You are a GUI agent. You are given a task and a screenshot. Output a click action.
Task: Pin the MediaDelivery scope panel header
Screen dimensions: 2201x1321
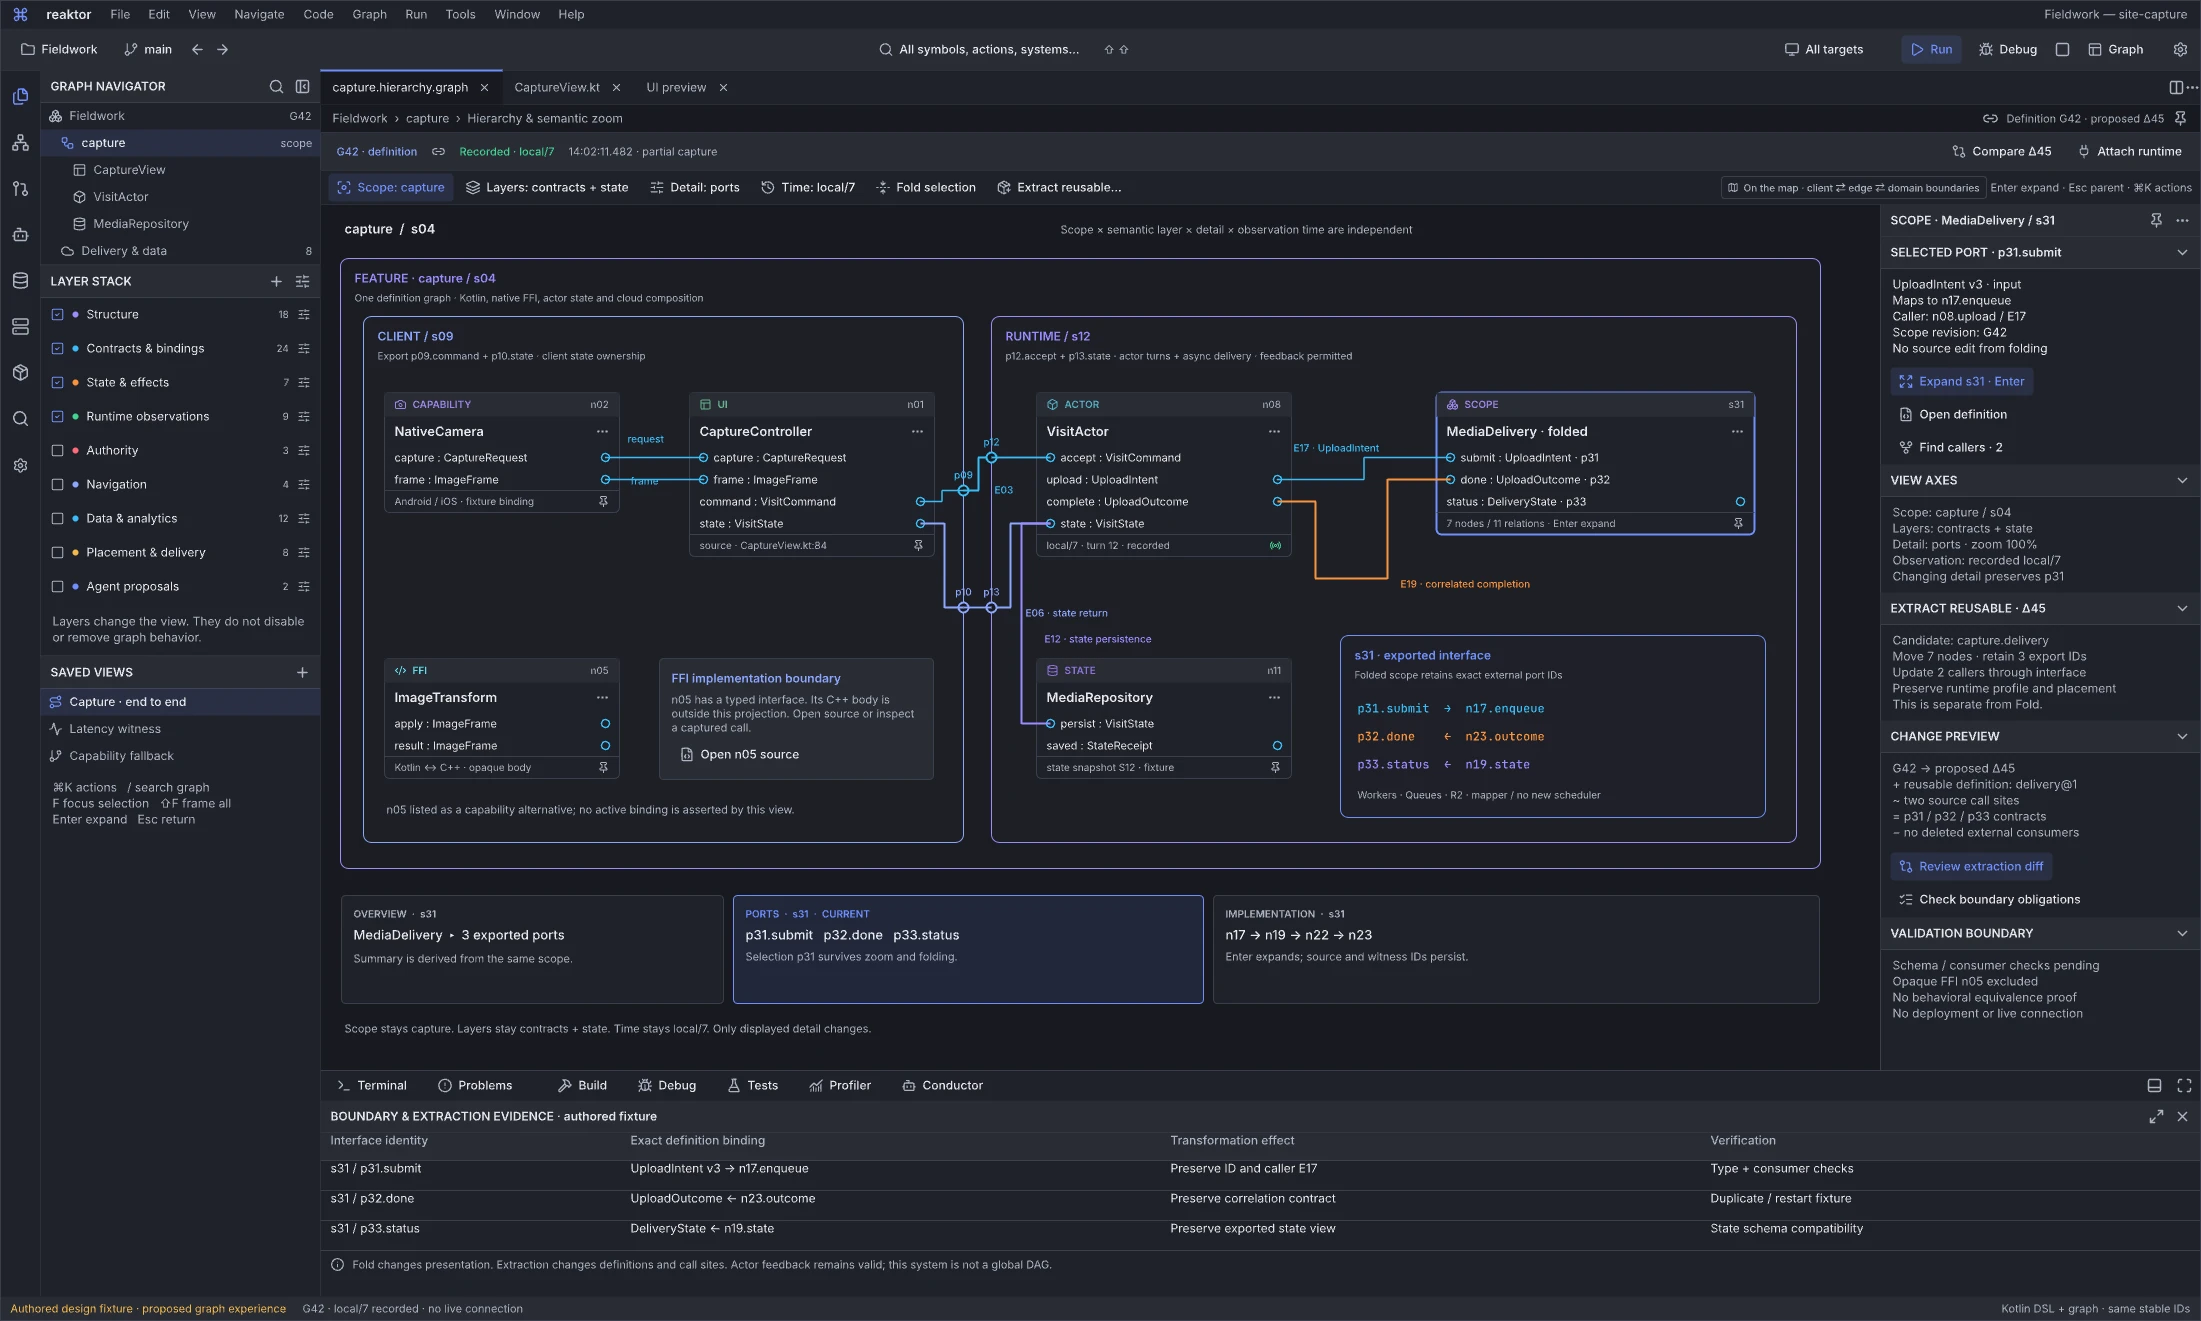click(x=2156, y=220)
